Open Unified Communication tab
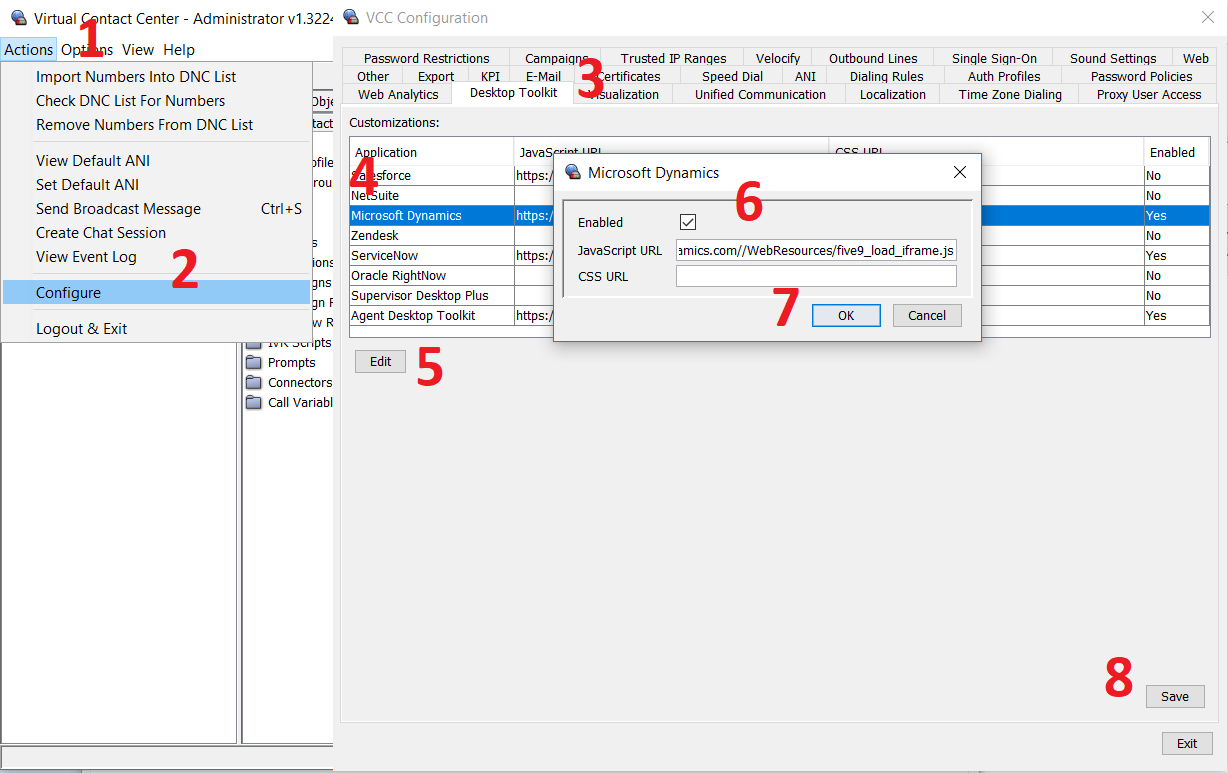This screenshot has height=773, width=1228. pos(760,94)
